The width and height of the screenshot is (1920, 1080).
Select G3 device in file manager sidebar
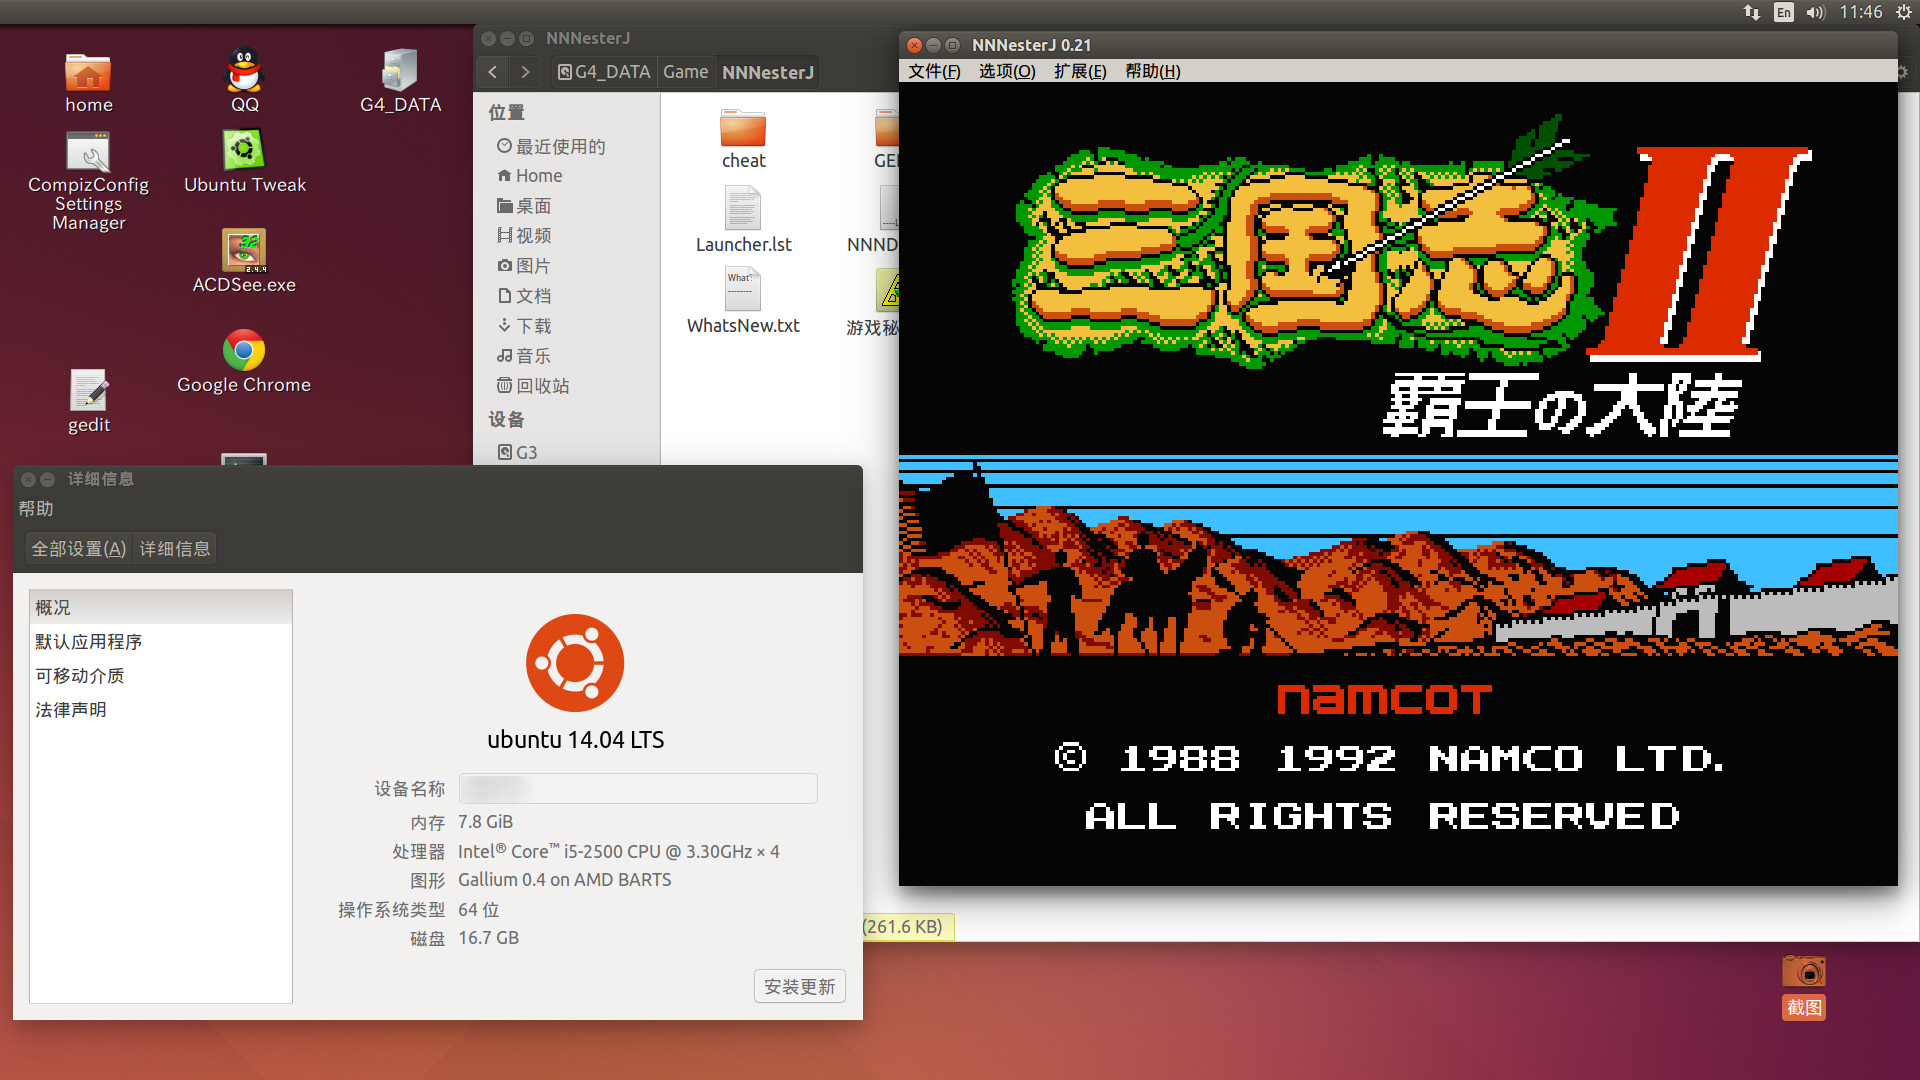[517, 452]
